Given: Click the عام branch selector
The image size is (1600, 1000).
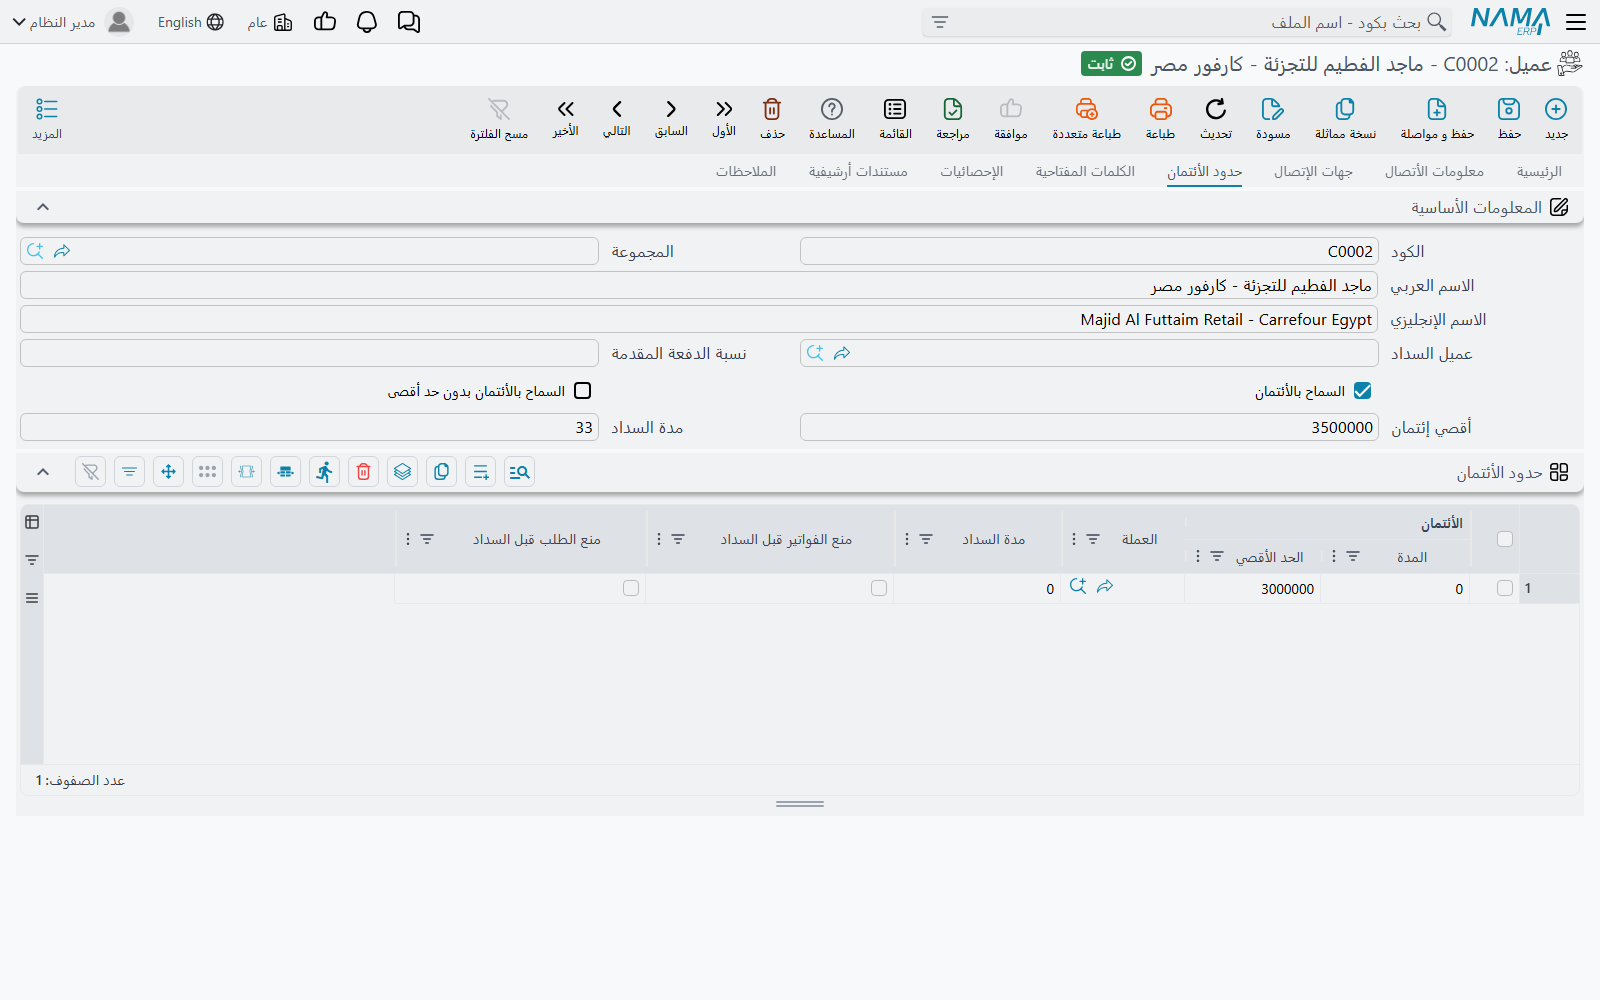Looking at the screenshot, I should [x=270, y=22].
